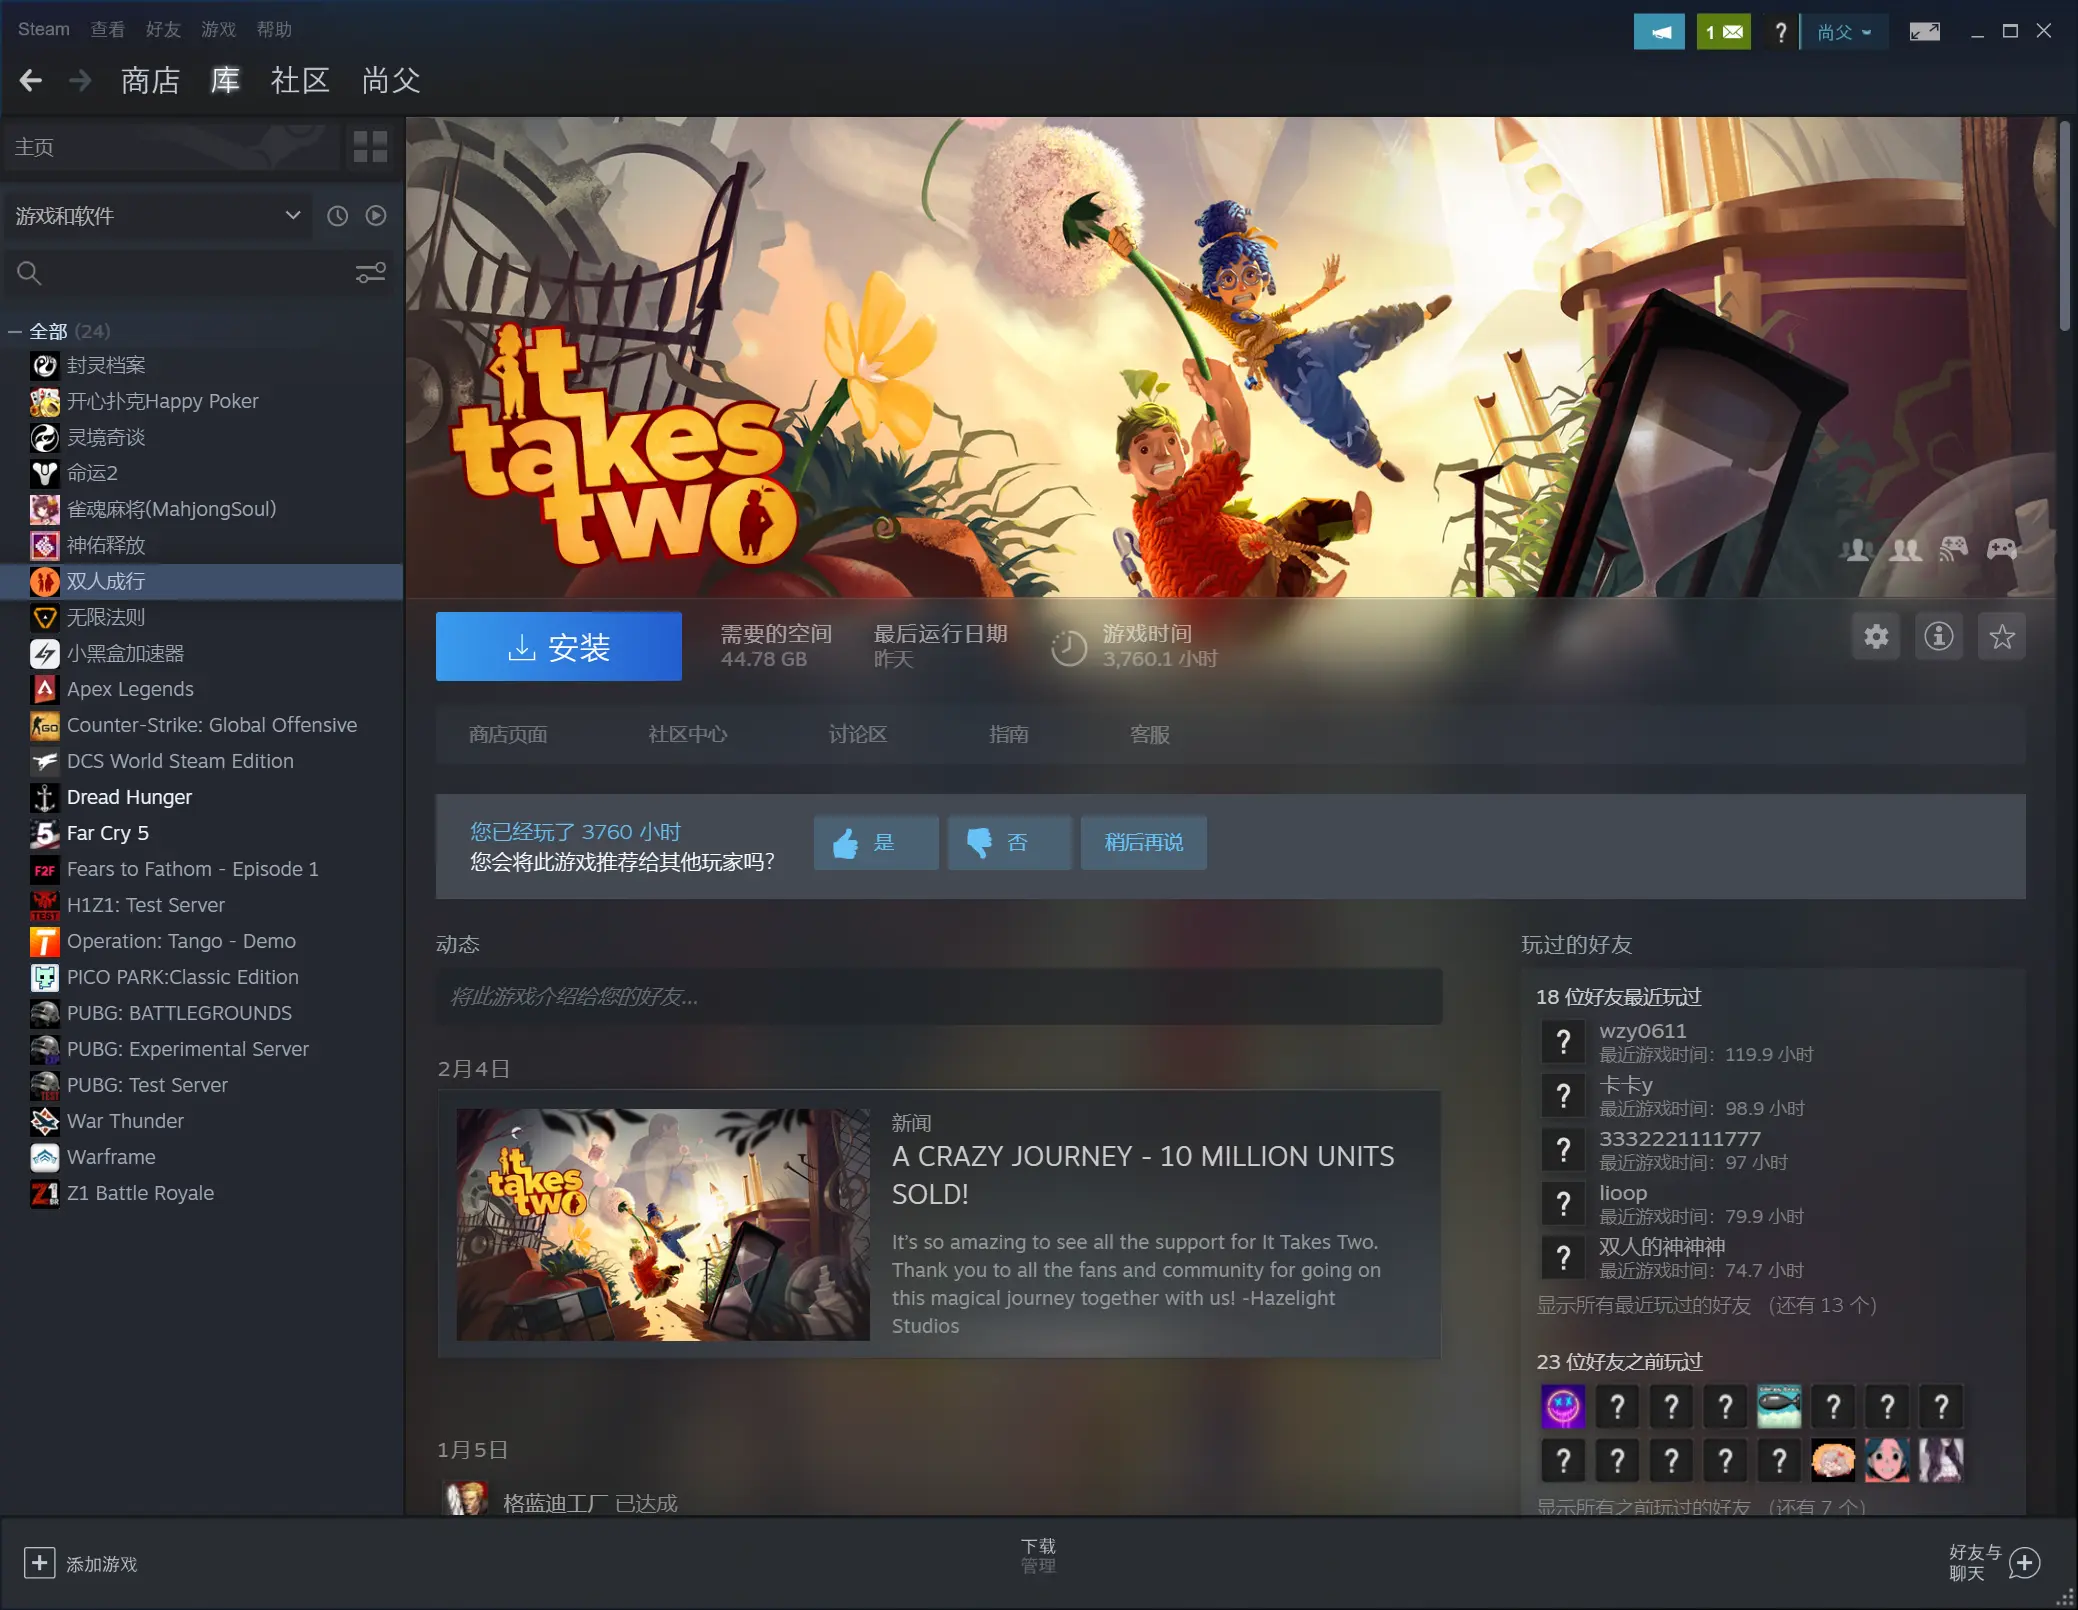
Task: Open the 客服 support tab
Action: (x=1150, y=735)
